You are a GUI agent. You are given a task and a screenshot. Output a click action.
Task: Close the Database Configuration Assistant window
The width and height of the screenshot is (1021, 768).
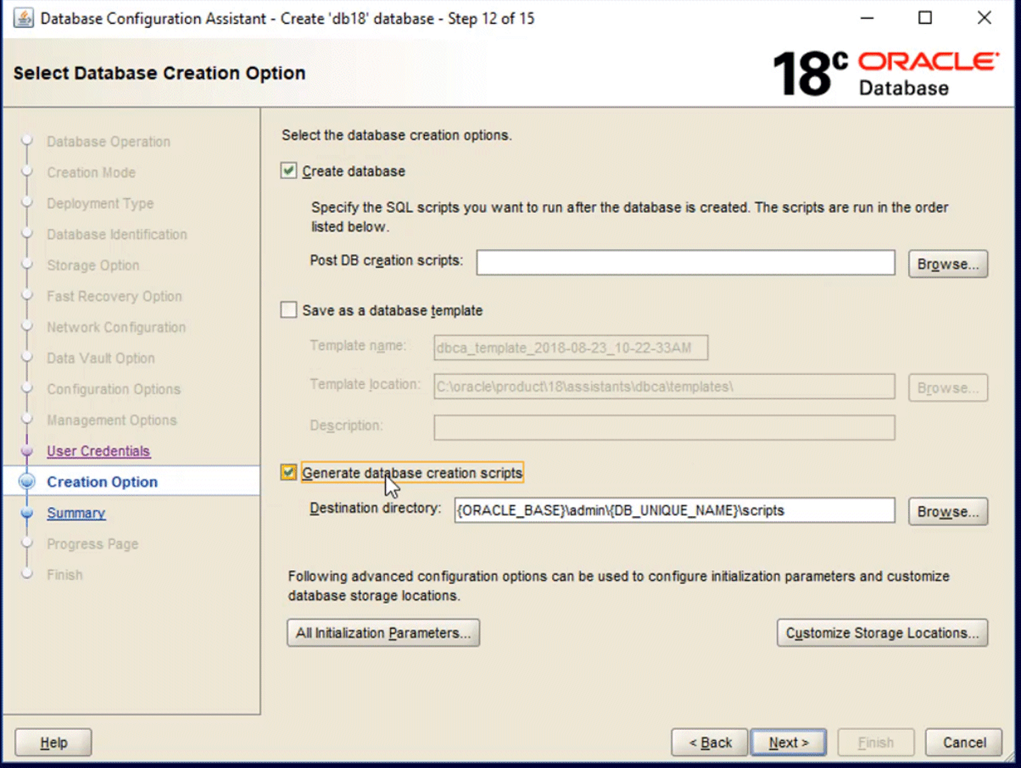984,18
